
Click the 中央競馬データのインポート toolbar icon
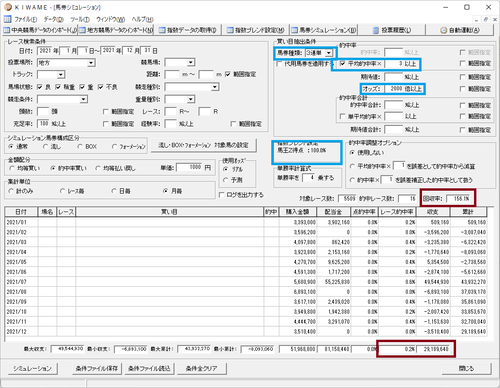click(x=7, y=30)
